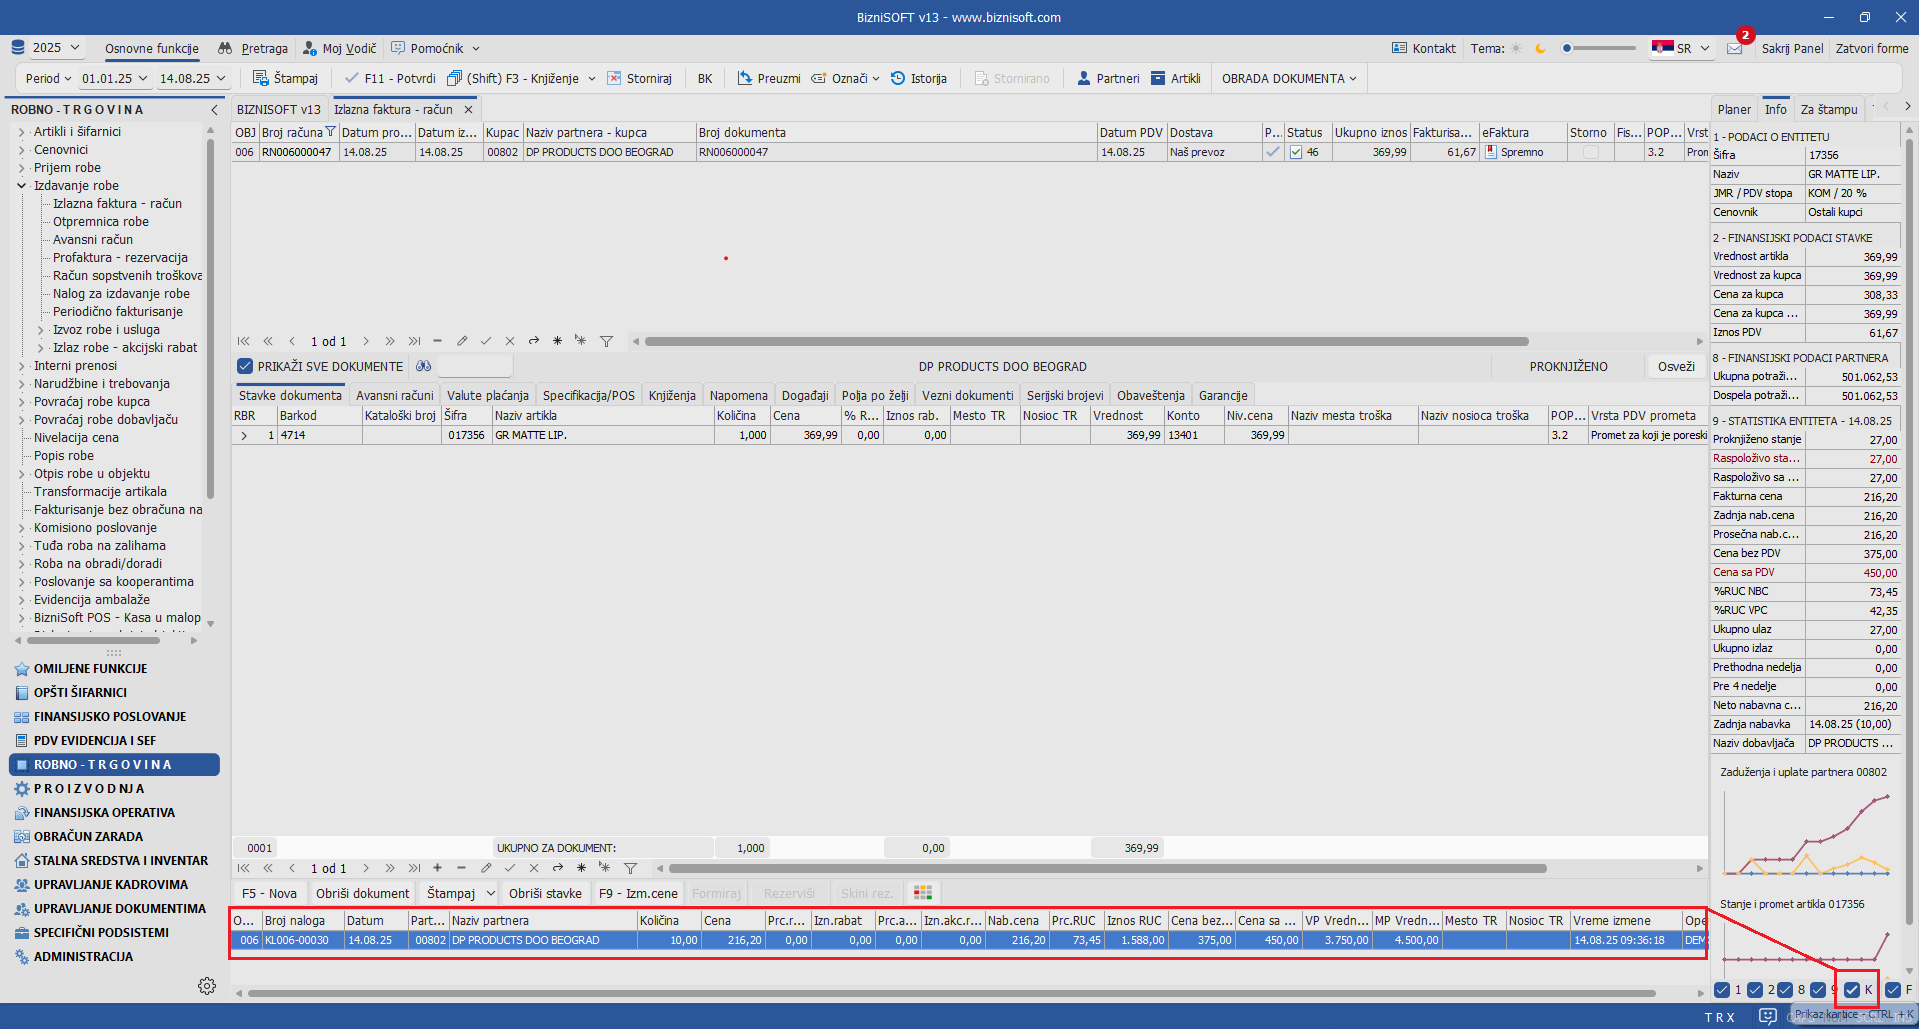The image size is (1919, 1029).
Task: Click the Preuzmi import icon
Action: pos(745,78)
